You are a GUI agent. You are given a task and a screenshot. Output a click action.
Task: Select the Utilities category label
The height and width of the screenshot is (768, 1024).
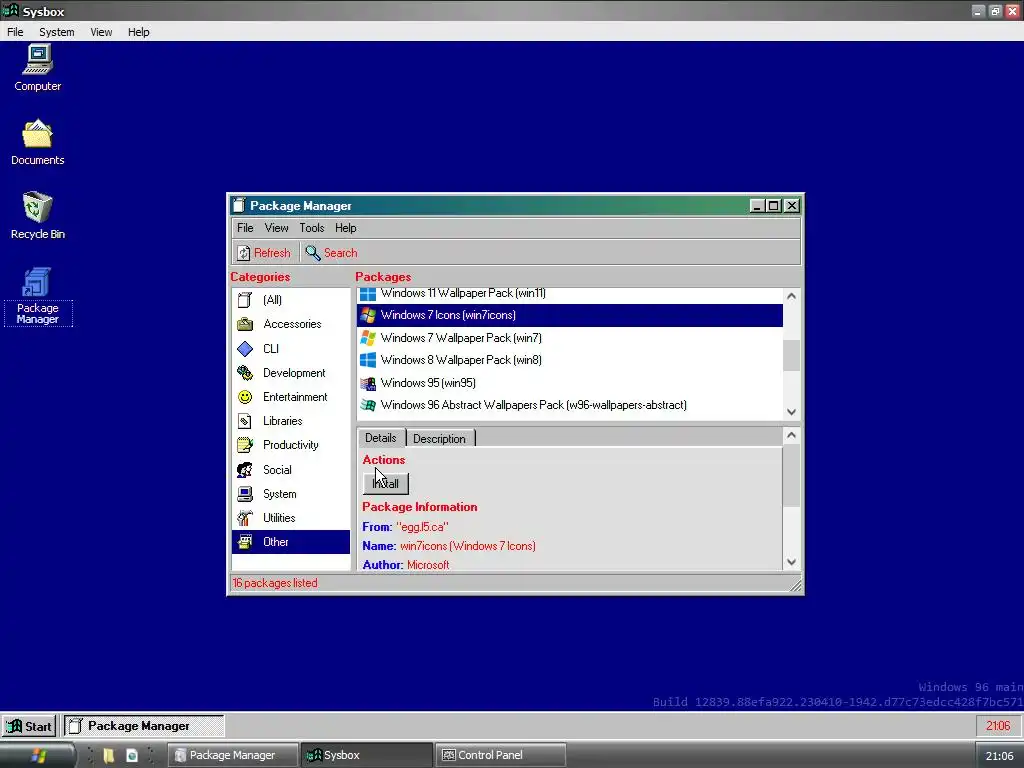click(279, 518)
